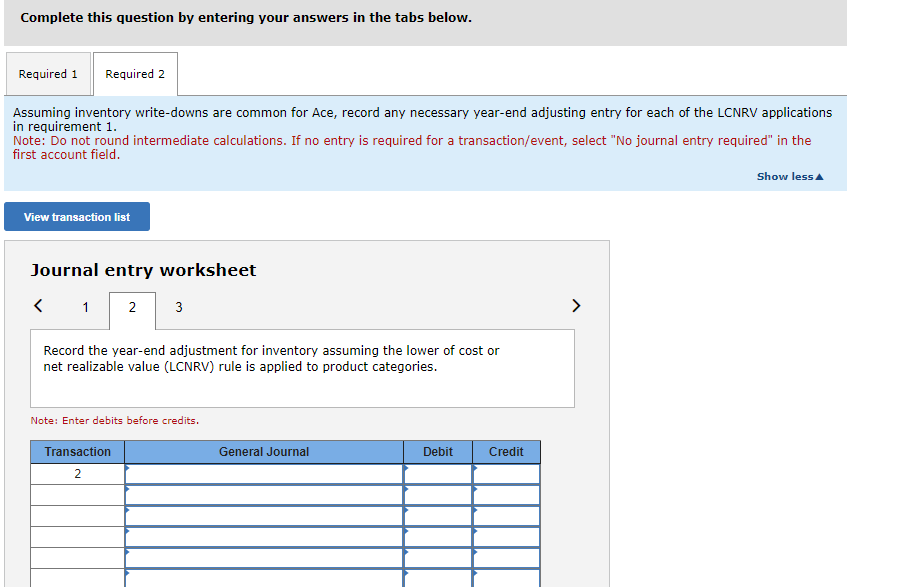
Task: Click third row Credit amount field
Action: (x=506, y=516)
